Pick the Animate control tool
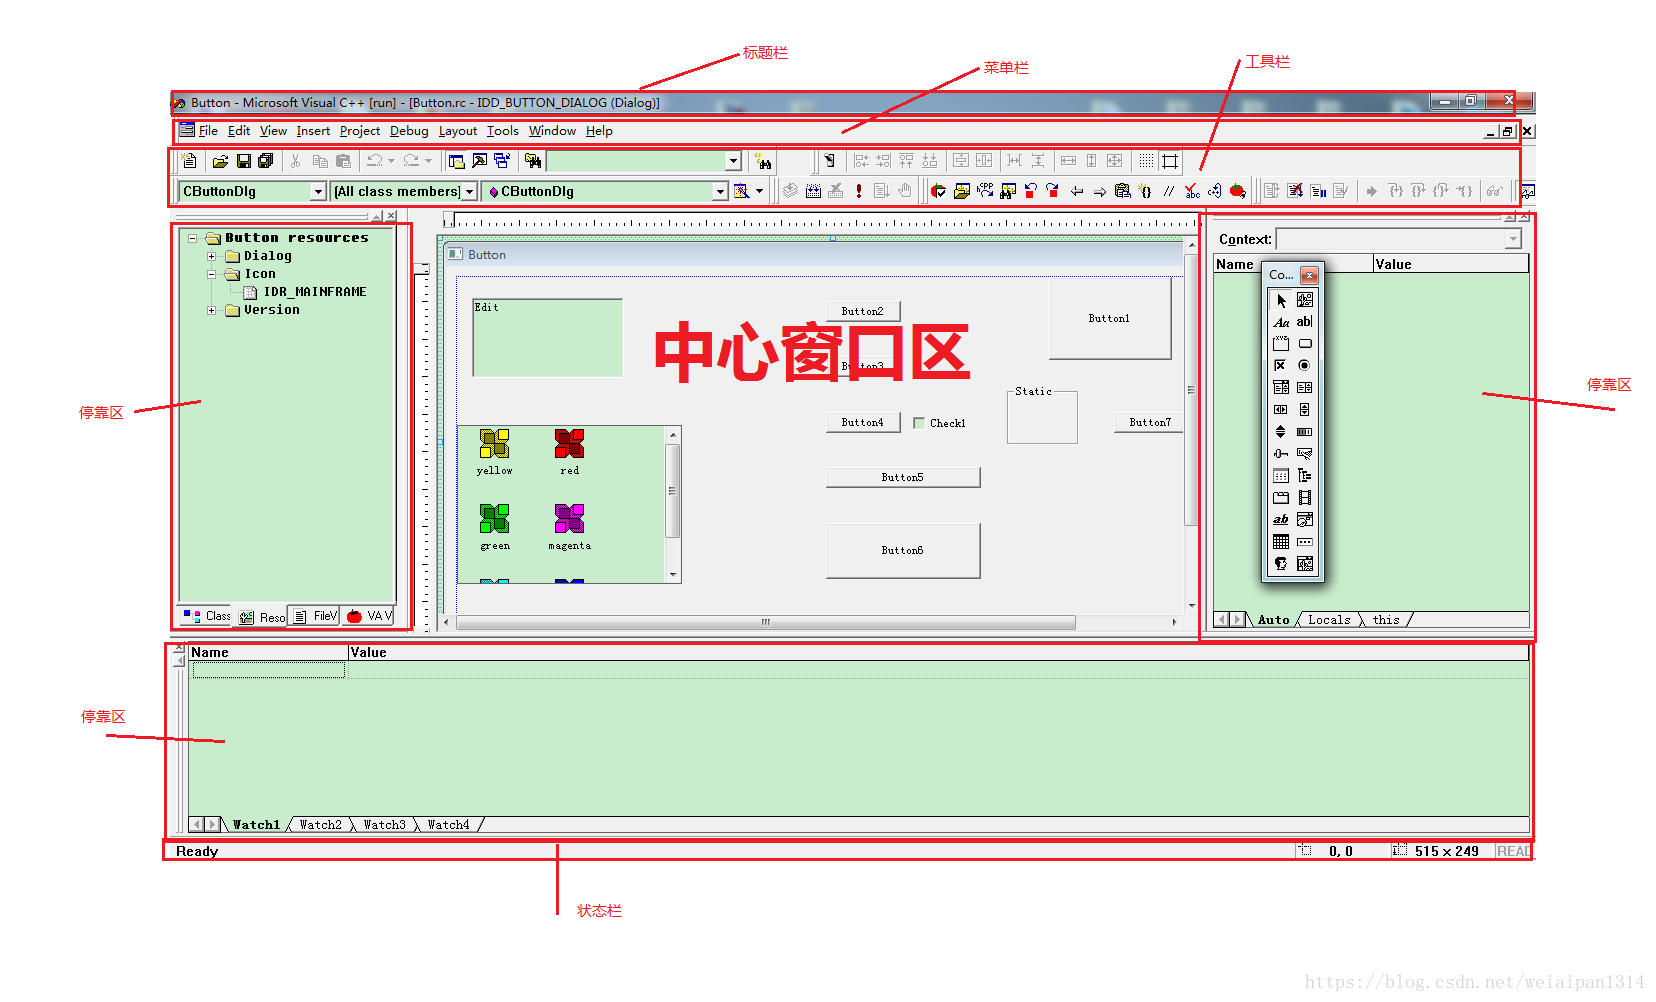 coord(1305,497)
